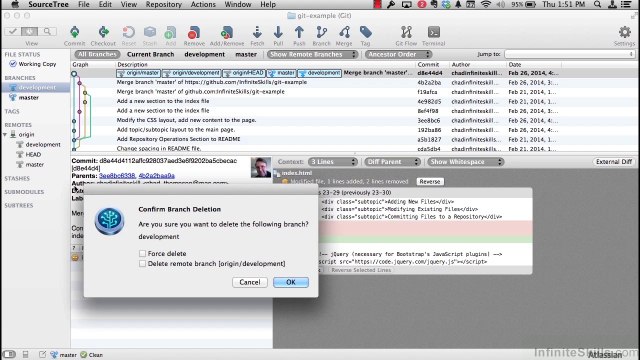Image resolution: width=640 pixels, height=360 pixels.
Task: Click the master branch icon in status bar
Action: coord(54,355)
